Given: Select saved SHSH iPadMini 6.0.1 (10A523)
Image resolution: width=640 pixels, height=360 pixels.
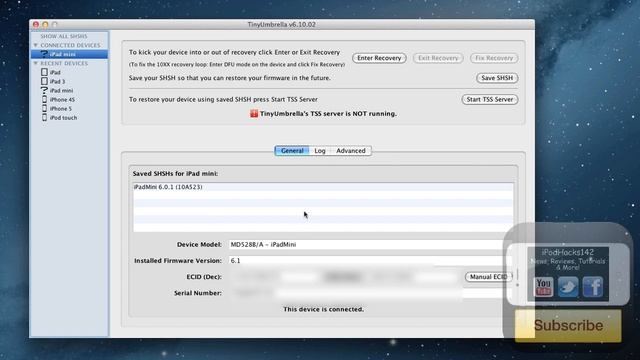Looking at the screenshot, I should click(323, 187).
